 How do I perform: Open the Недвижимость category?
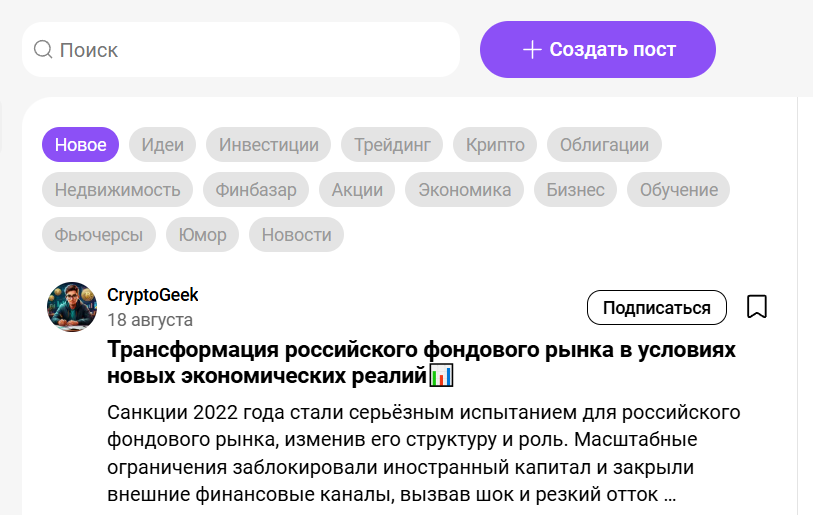(117, 189)
